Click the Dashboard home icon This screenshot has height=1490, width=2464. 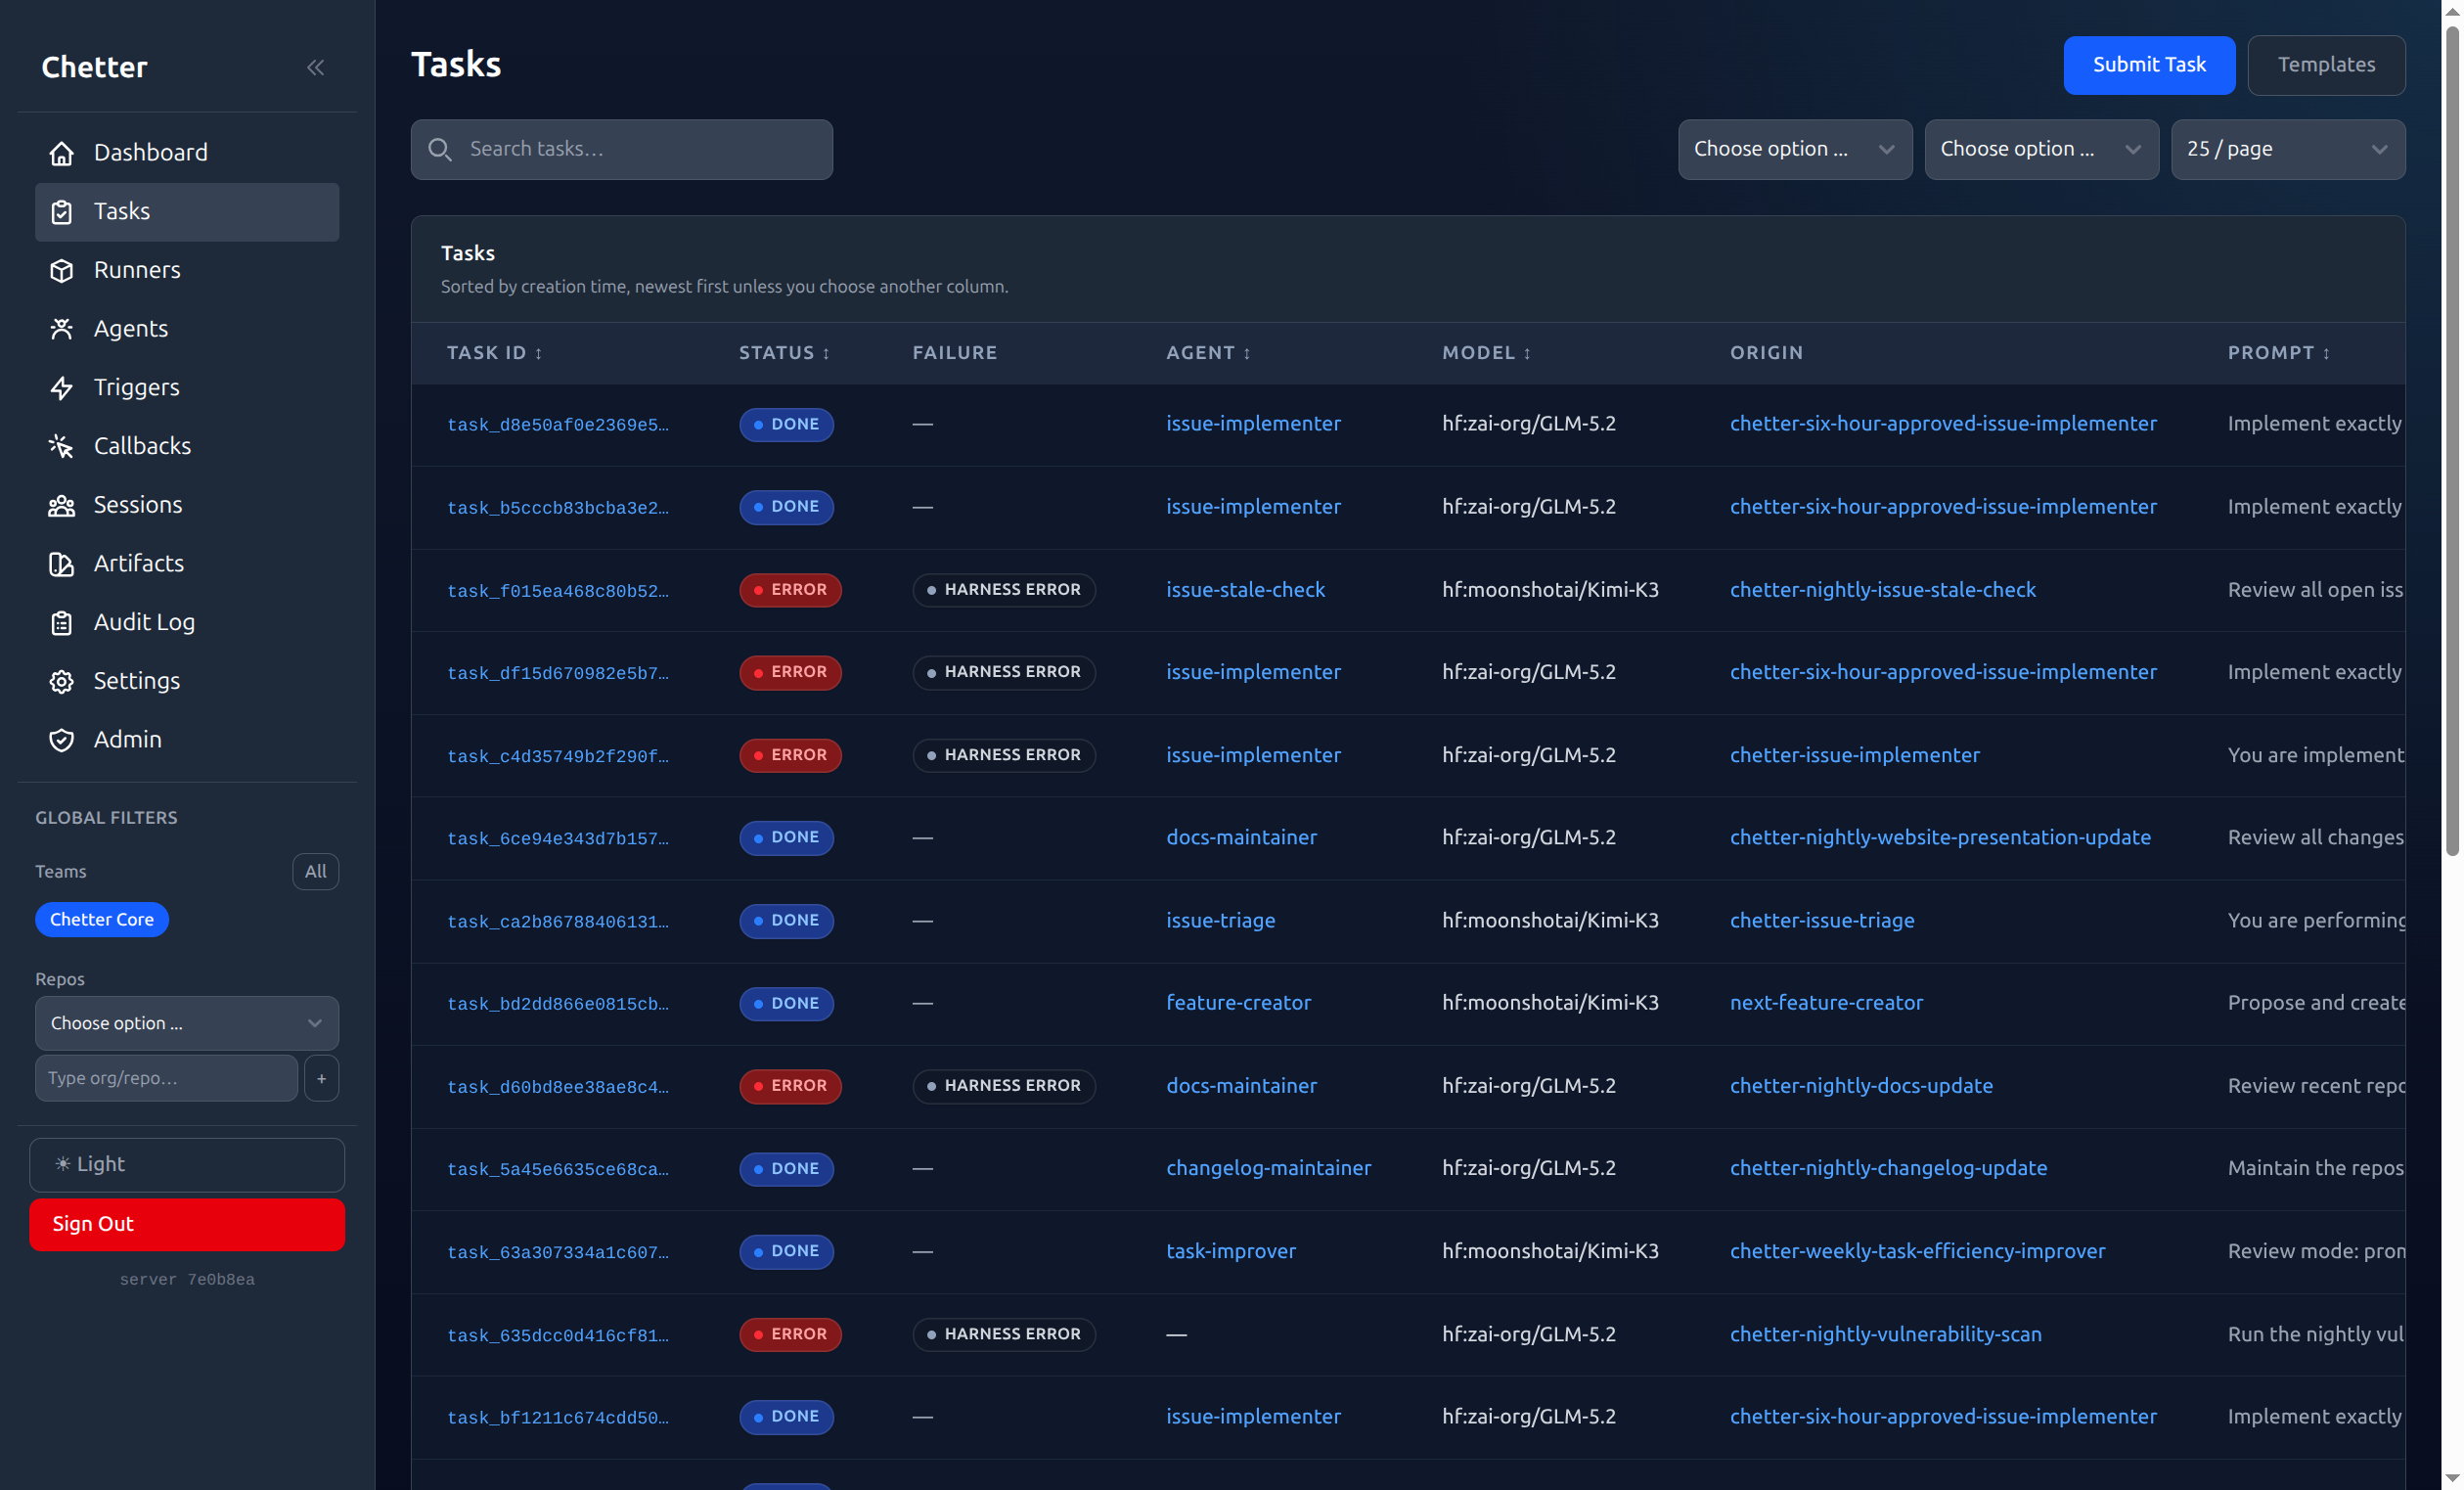click(x=62, y=153)
